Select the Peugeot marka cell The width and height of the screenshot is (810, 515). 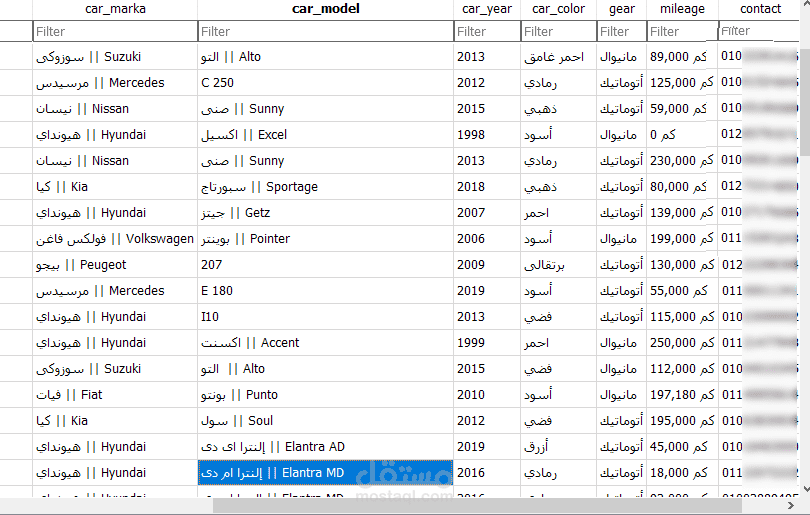point(115,265)
